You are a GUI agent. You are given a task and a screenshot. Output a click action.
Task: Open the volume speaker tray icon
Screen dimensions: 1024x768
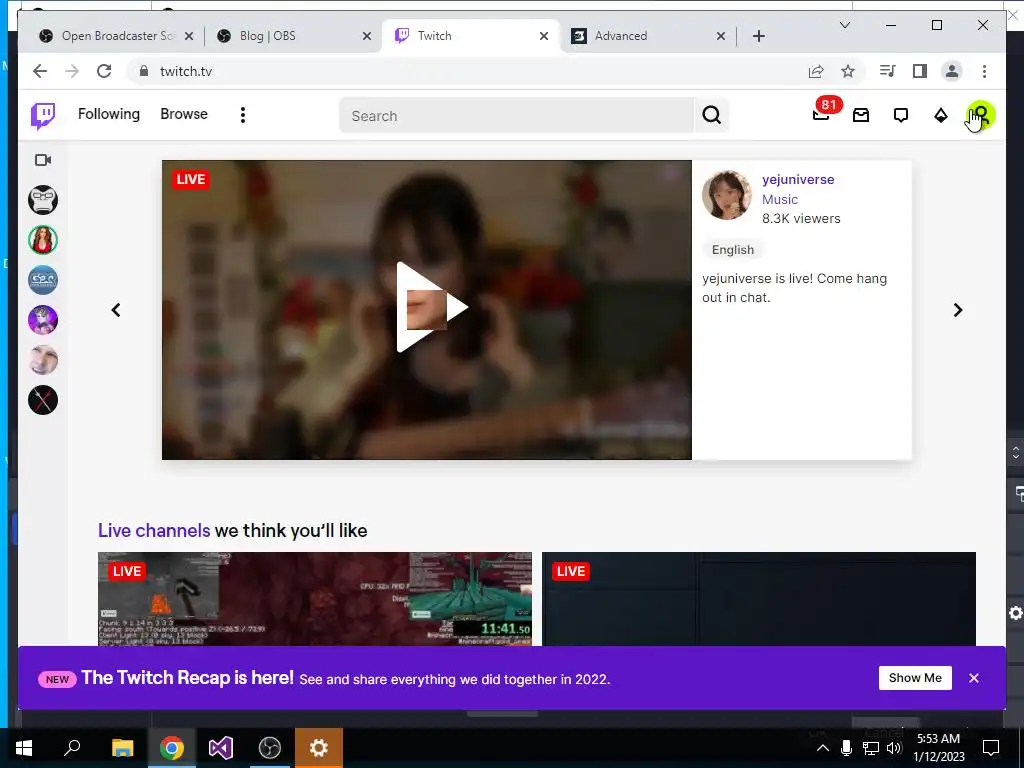click(894, 748)
